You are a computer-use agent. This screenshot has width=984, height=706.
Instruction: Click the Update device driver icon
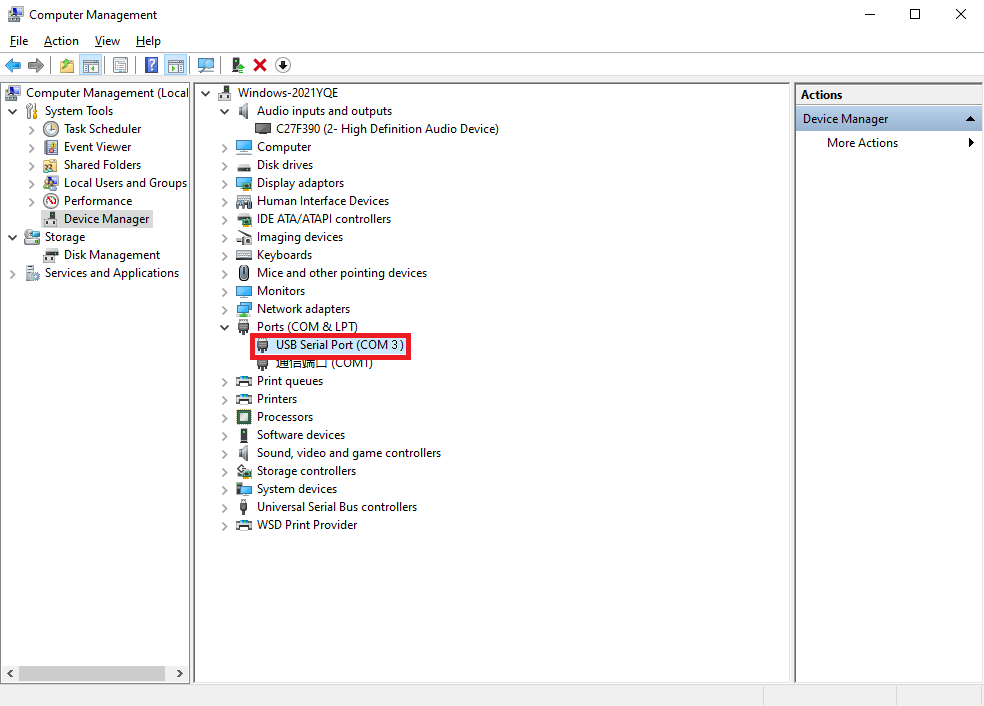tap(237, 65)
